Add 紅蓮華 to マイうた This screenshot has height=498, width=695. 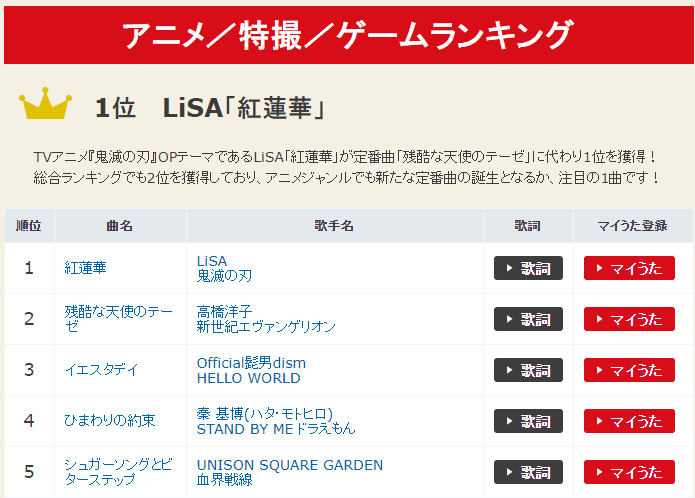point(629,268)
